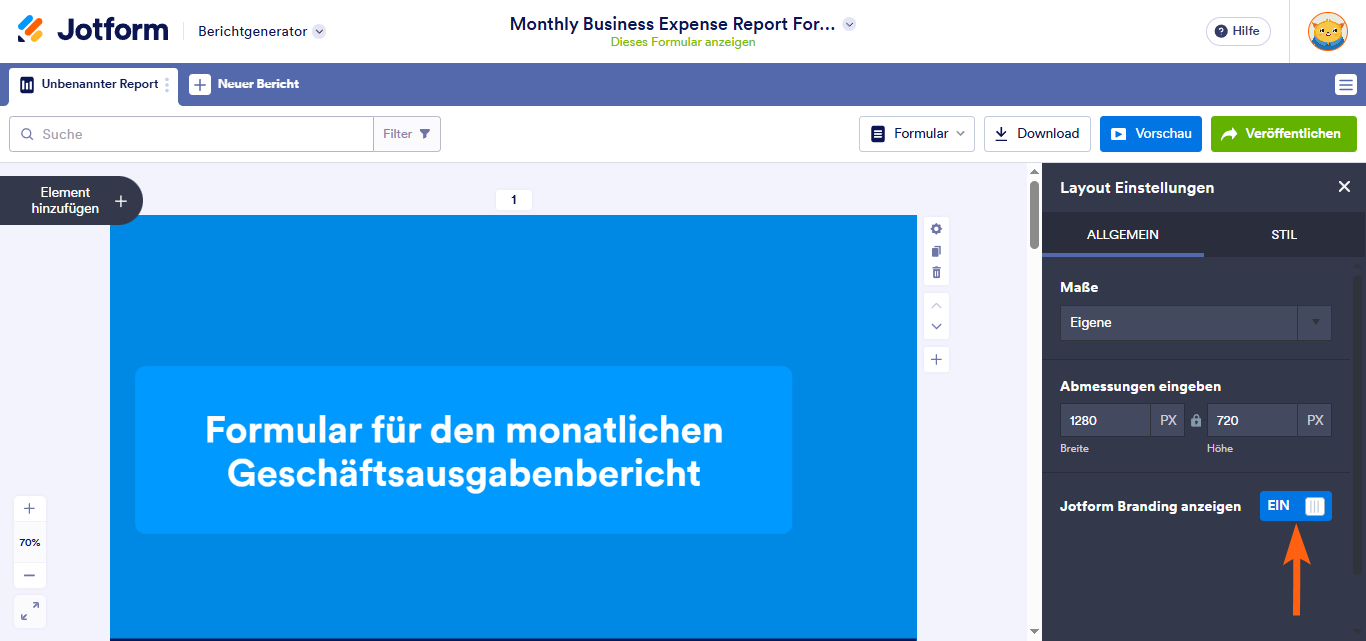The width and height of the screenshot is (1366, 641).
Task: Lock aspect ratio between Breite and Höhe
Action: pyautogui.click(x=1195, y=419)
